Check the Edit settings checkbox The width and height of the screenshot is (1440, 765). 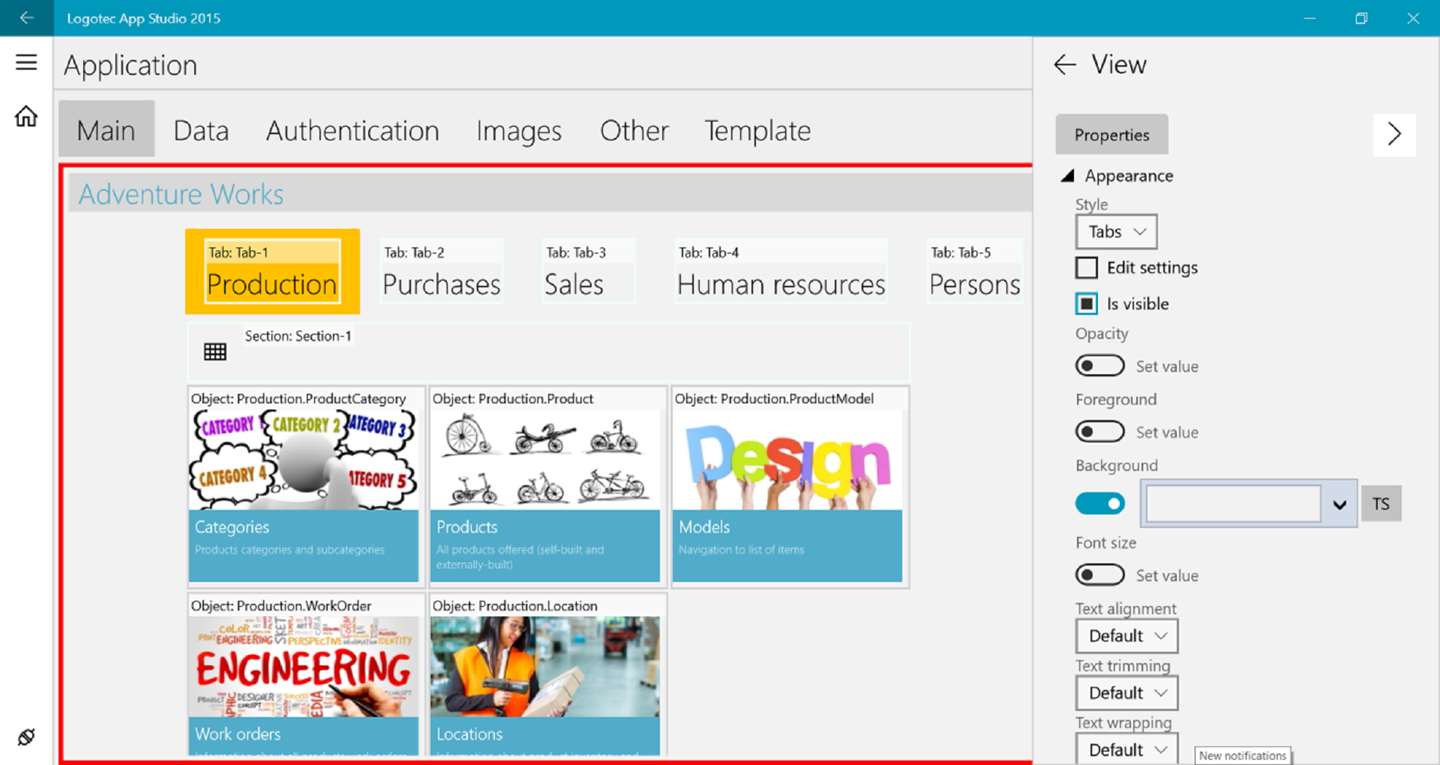[1087, 268]
